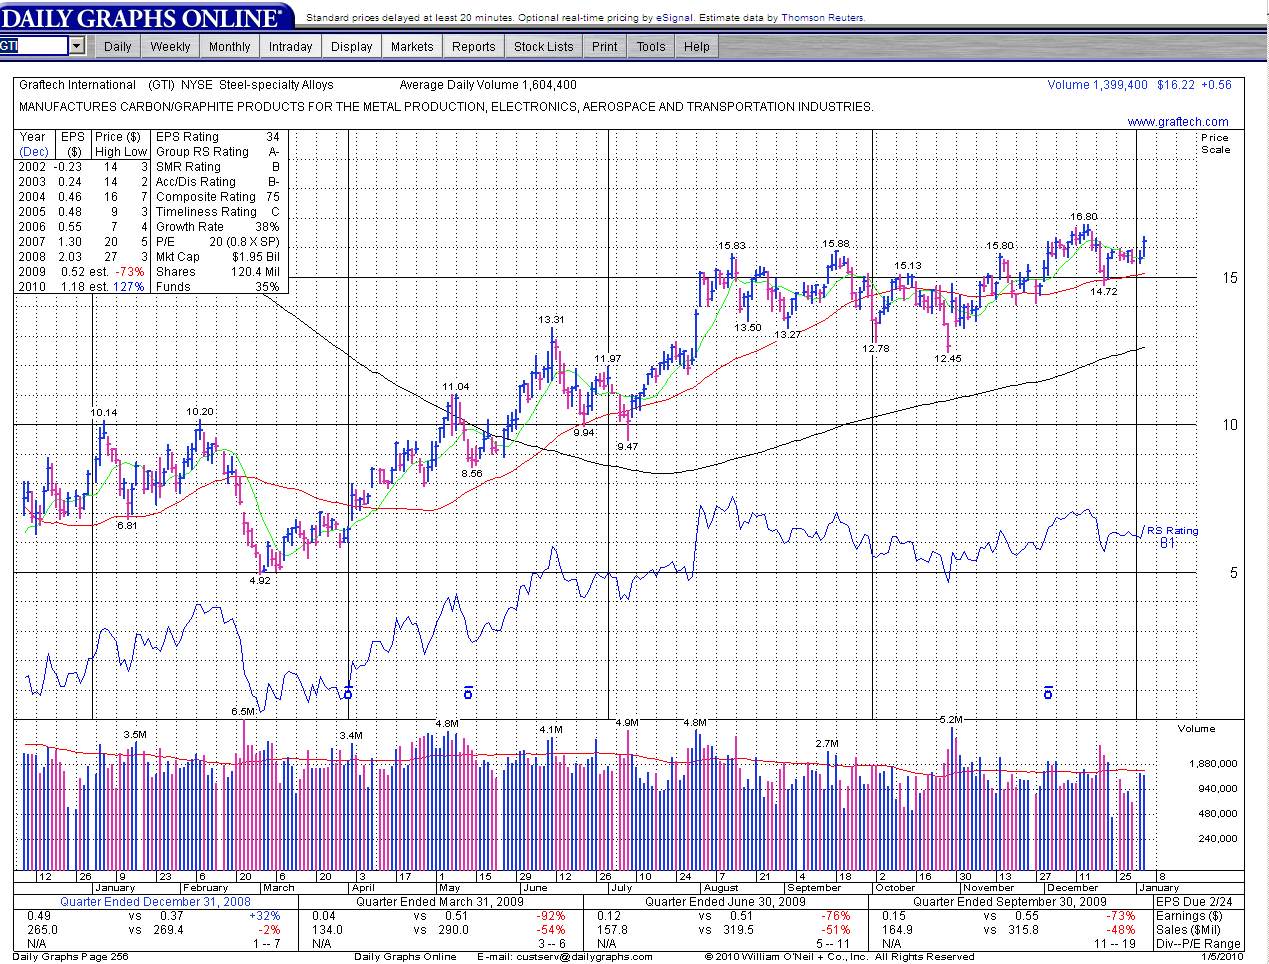Screen dimensions: 1269x964
Task: Follow the Thomson Reuters link
Action: (x=822, y=18)
